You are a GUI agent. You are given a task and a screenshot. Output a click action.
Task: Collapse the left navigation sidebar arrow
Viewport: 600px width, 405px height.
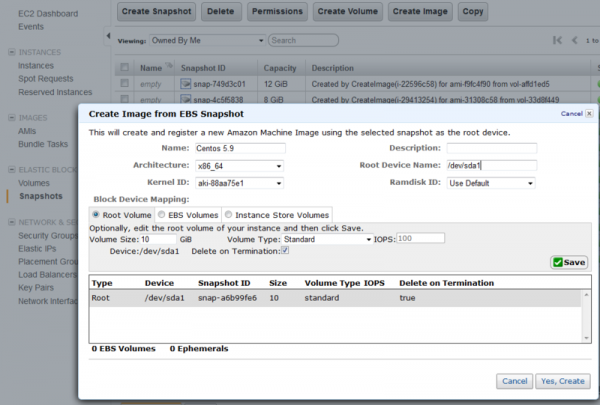[x=108, y=38]
